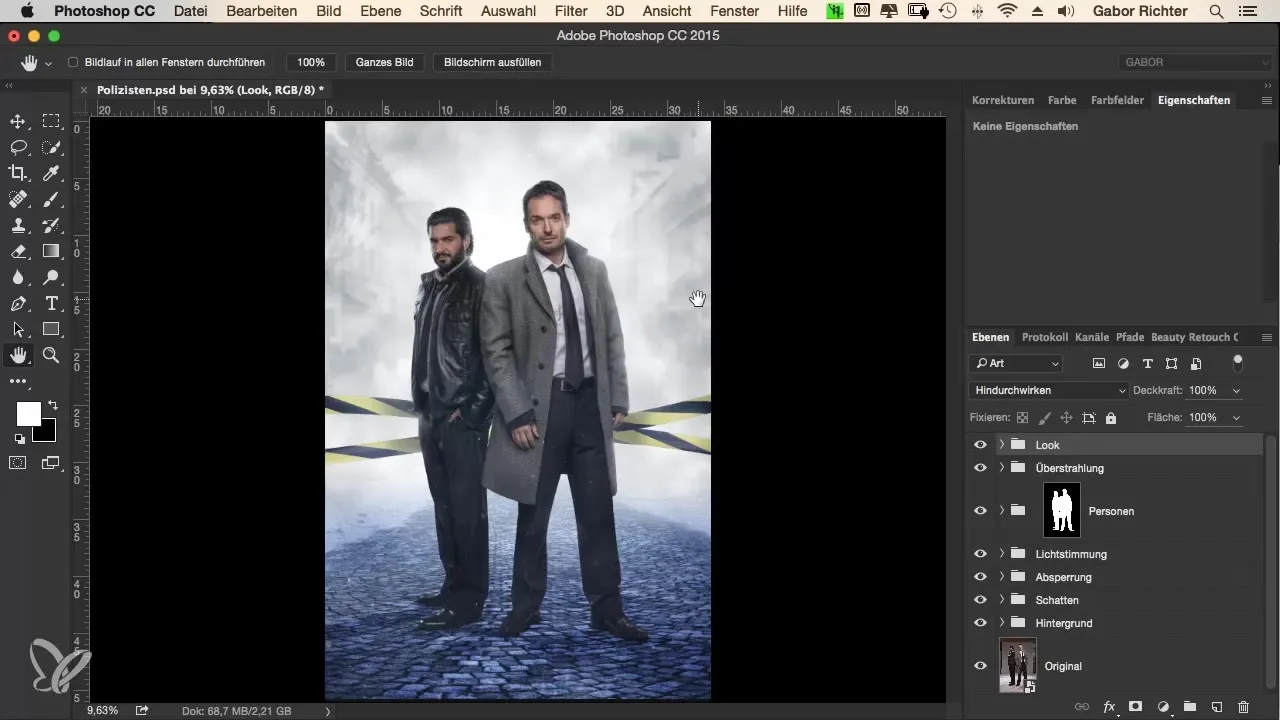
Task: Create a new layer
Action: tap(1217, 706)
